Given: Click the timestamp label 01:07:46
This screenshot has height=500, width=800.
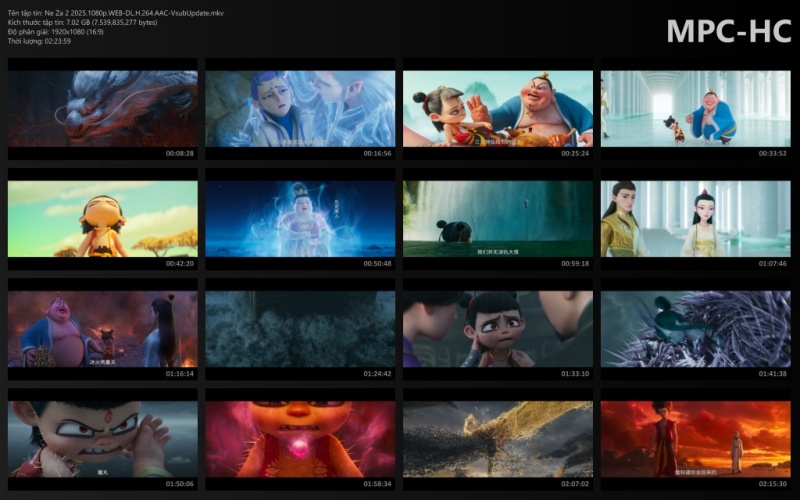Looking at the screenshot, I should 772,263.
